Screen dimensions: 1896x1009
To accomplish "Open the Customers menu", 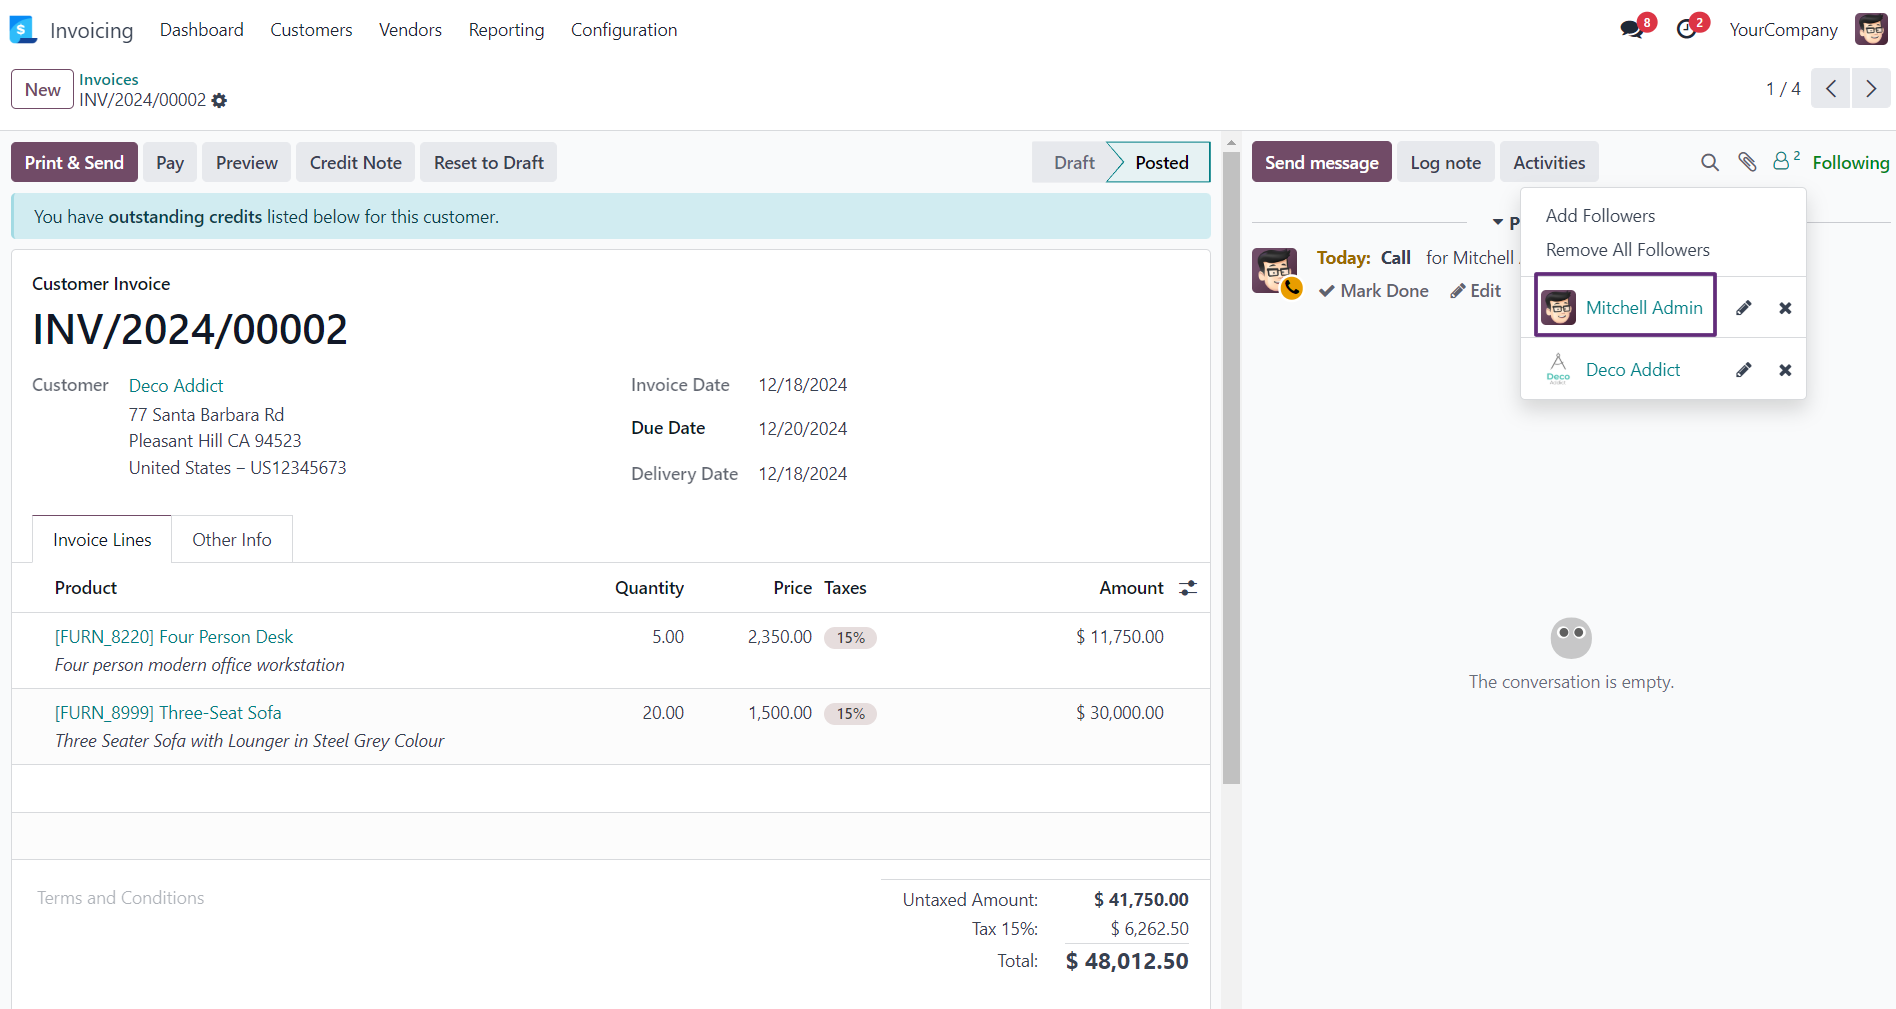I will [x=311, y=30].
